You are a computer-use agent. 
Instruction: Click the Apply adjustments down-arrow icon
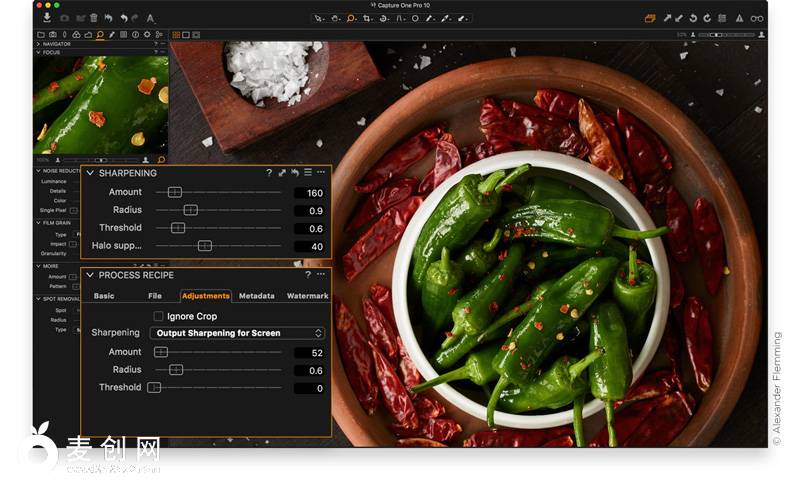click(679, 19)
